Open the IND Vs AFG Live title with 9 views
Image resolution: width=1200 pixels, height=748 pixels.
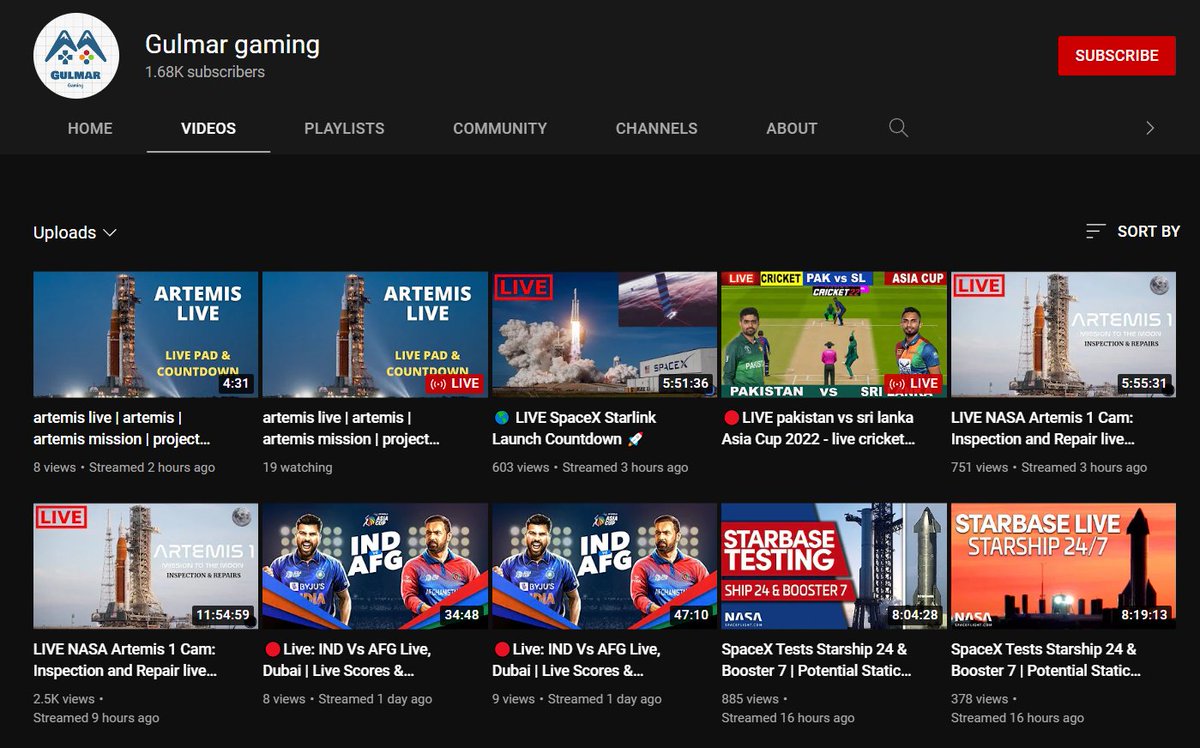pyautogui.click(x=576, y=660)
